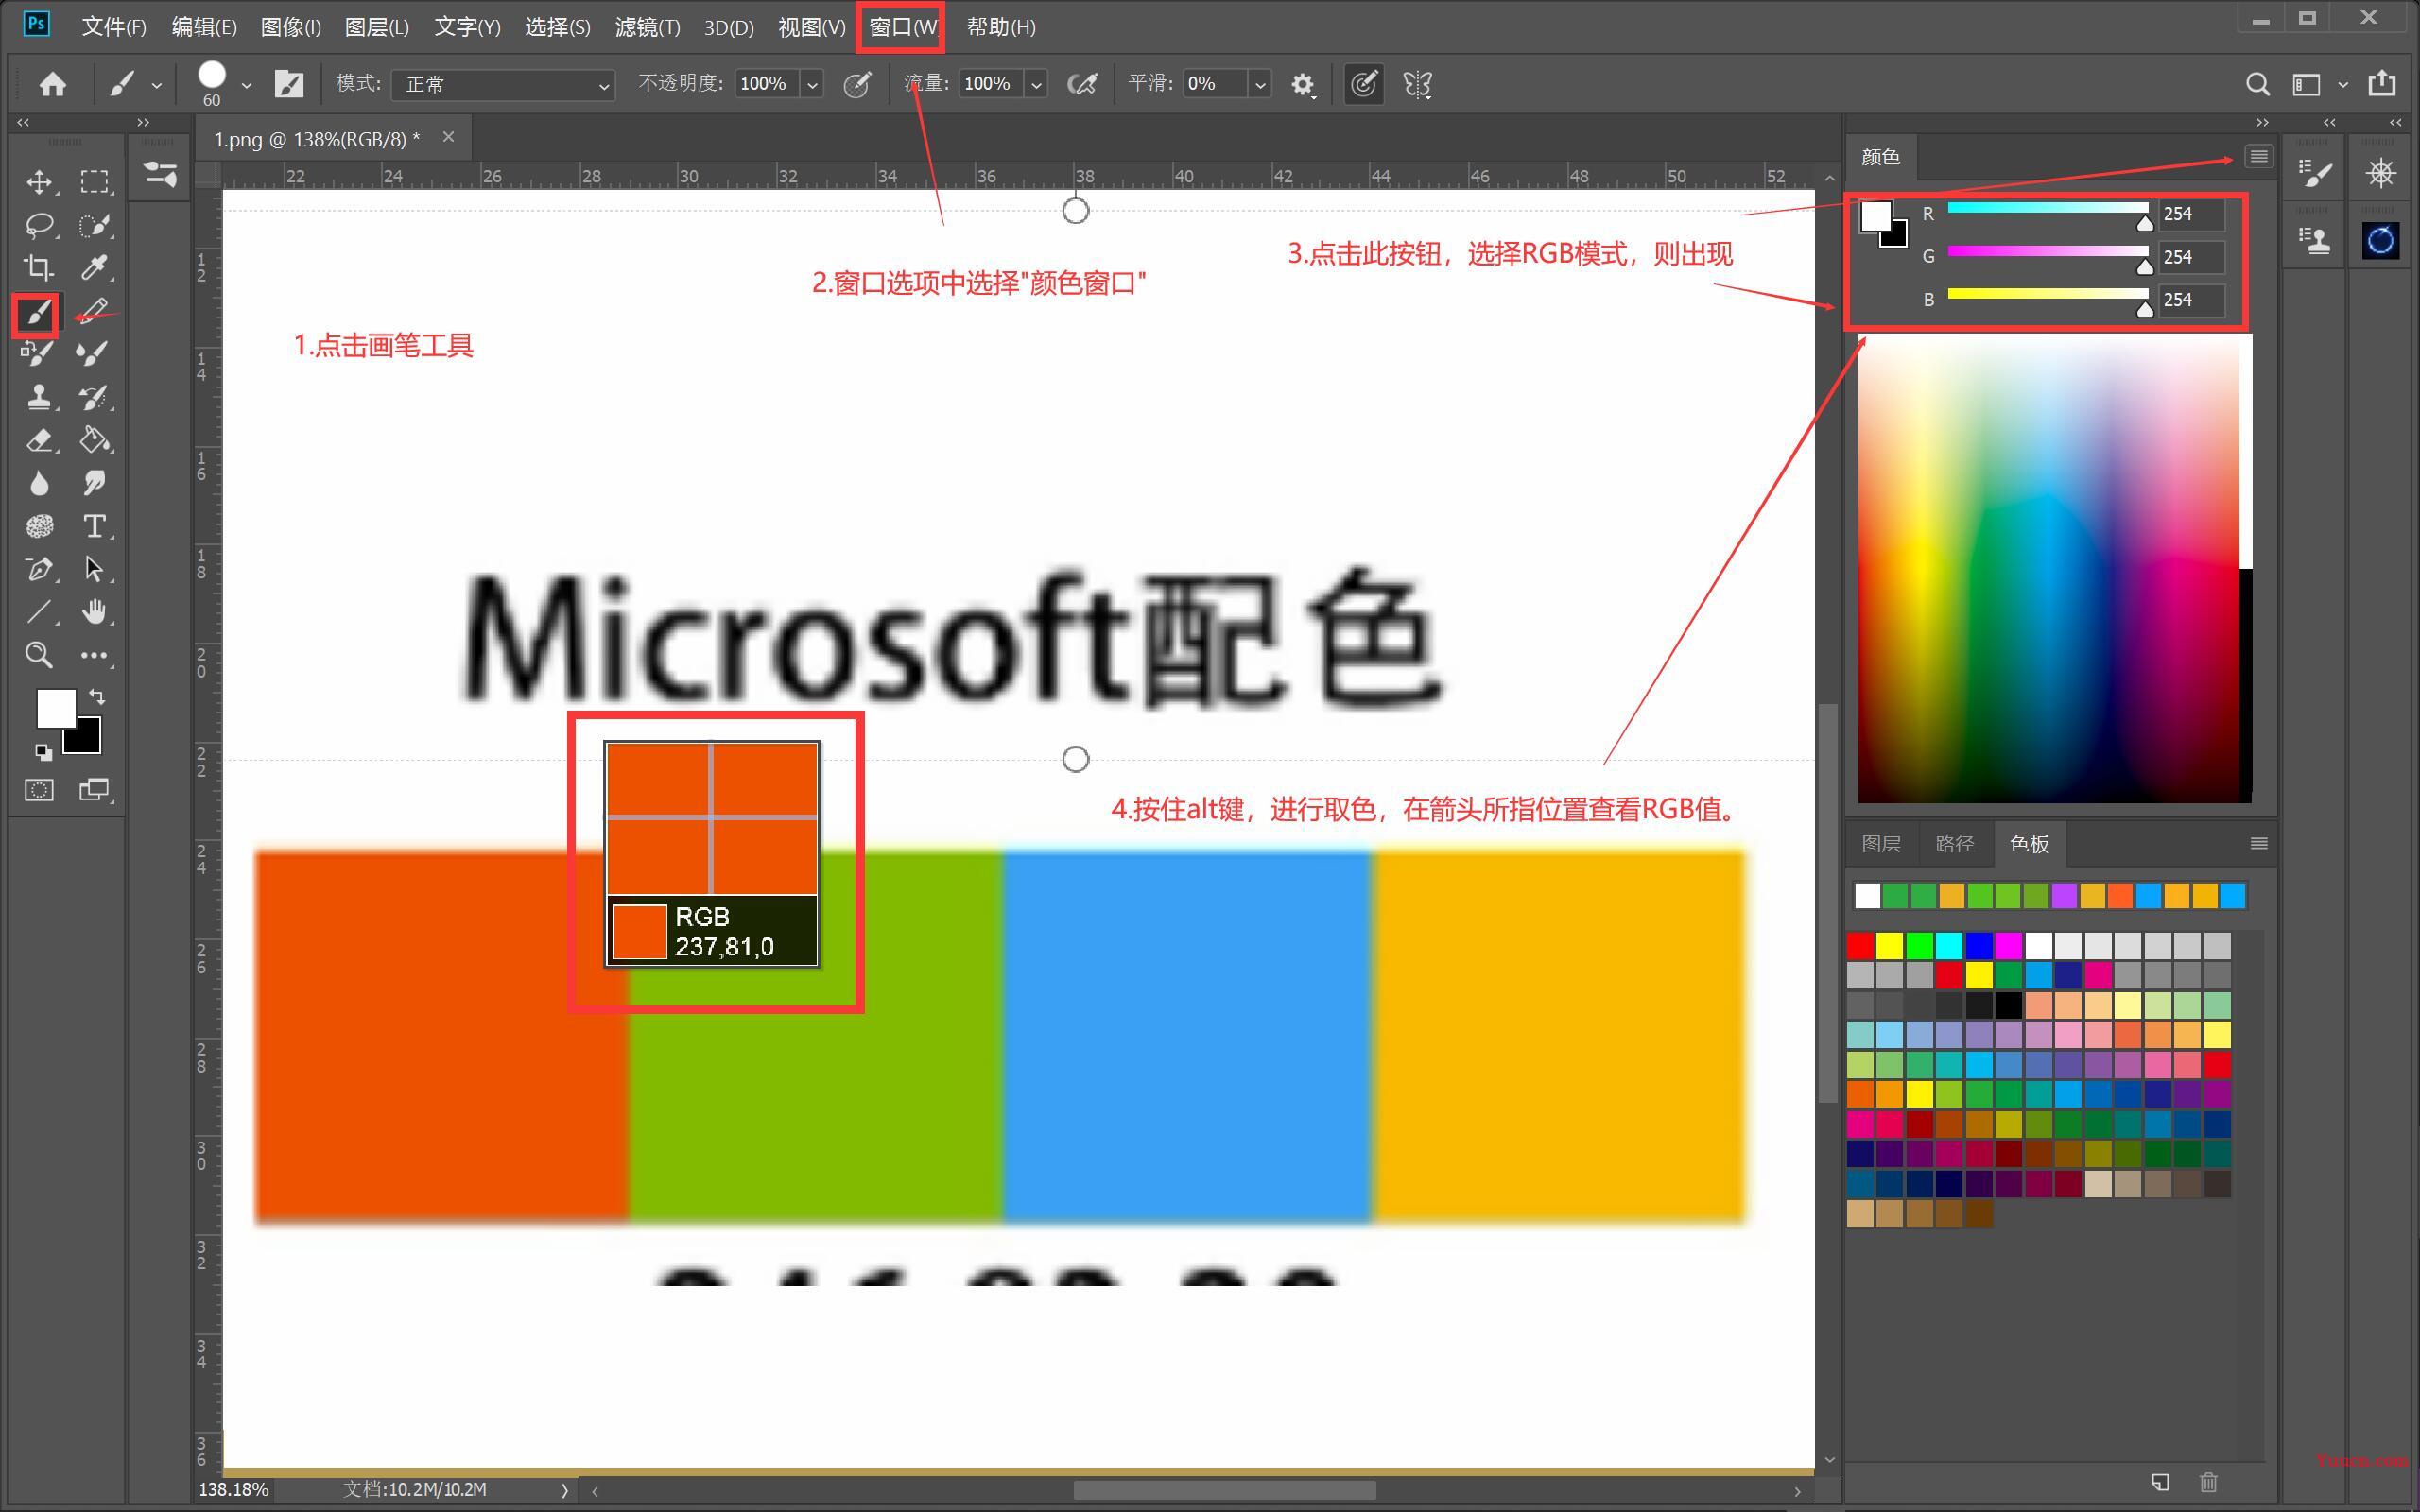Go to the Home screen

[x=53, y=84]
